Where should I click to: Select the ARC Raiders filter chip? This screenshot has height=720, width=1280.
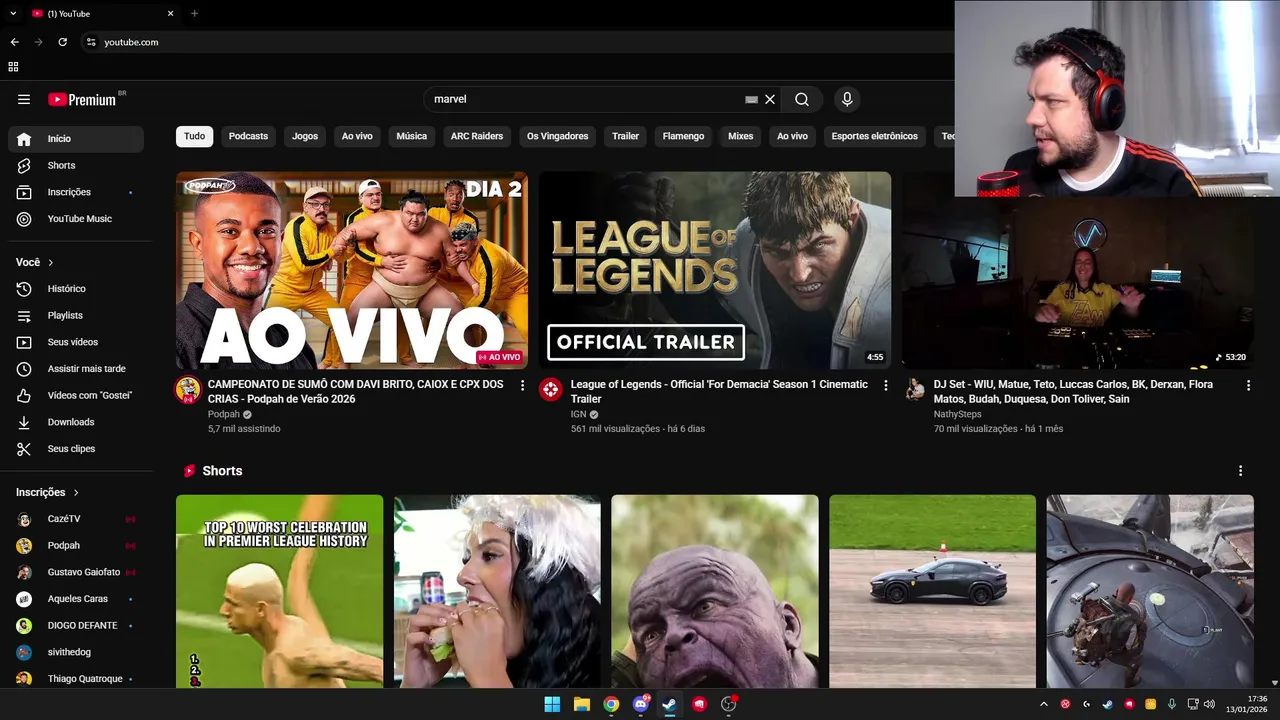point(477,136)
